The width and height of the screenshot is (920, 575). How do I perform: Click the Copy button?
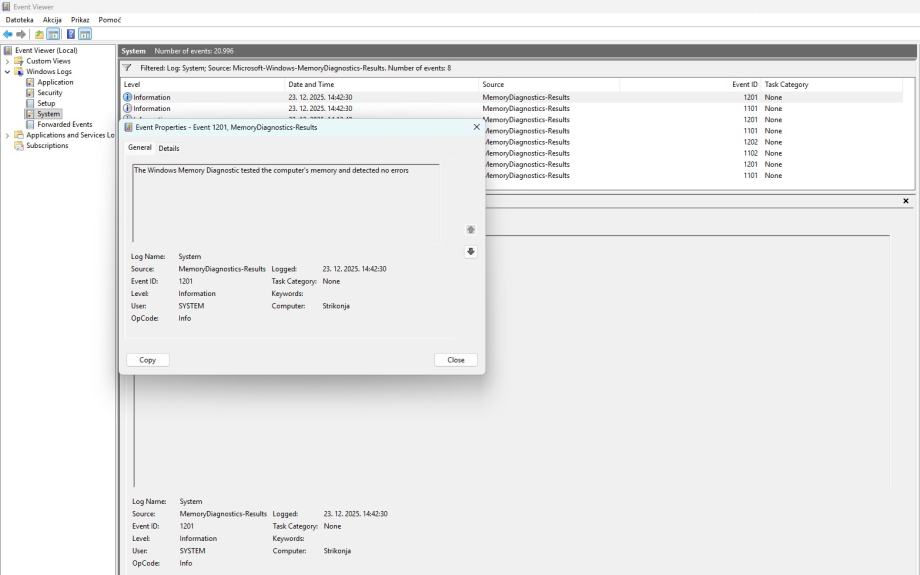click(x=147, y=360)
